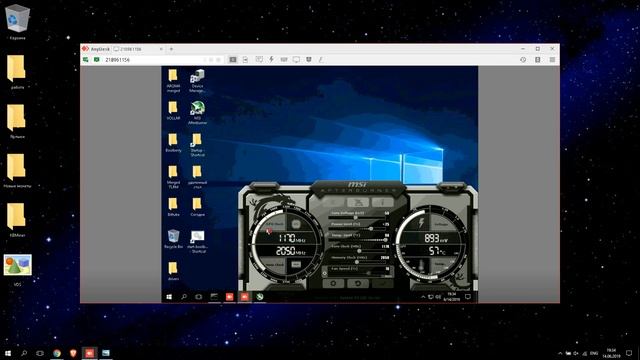Open Chrome from local taskbar
This screenshot has height=360, width=640.
click(x=57, y=353)
